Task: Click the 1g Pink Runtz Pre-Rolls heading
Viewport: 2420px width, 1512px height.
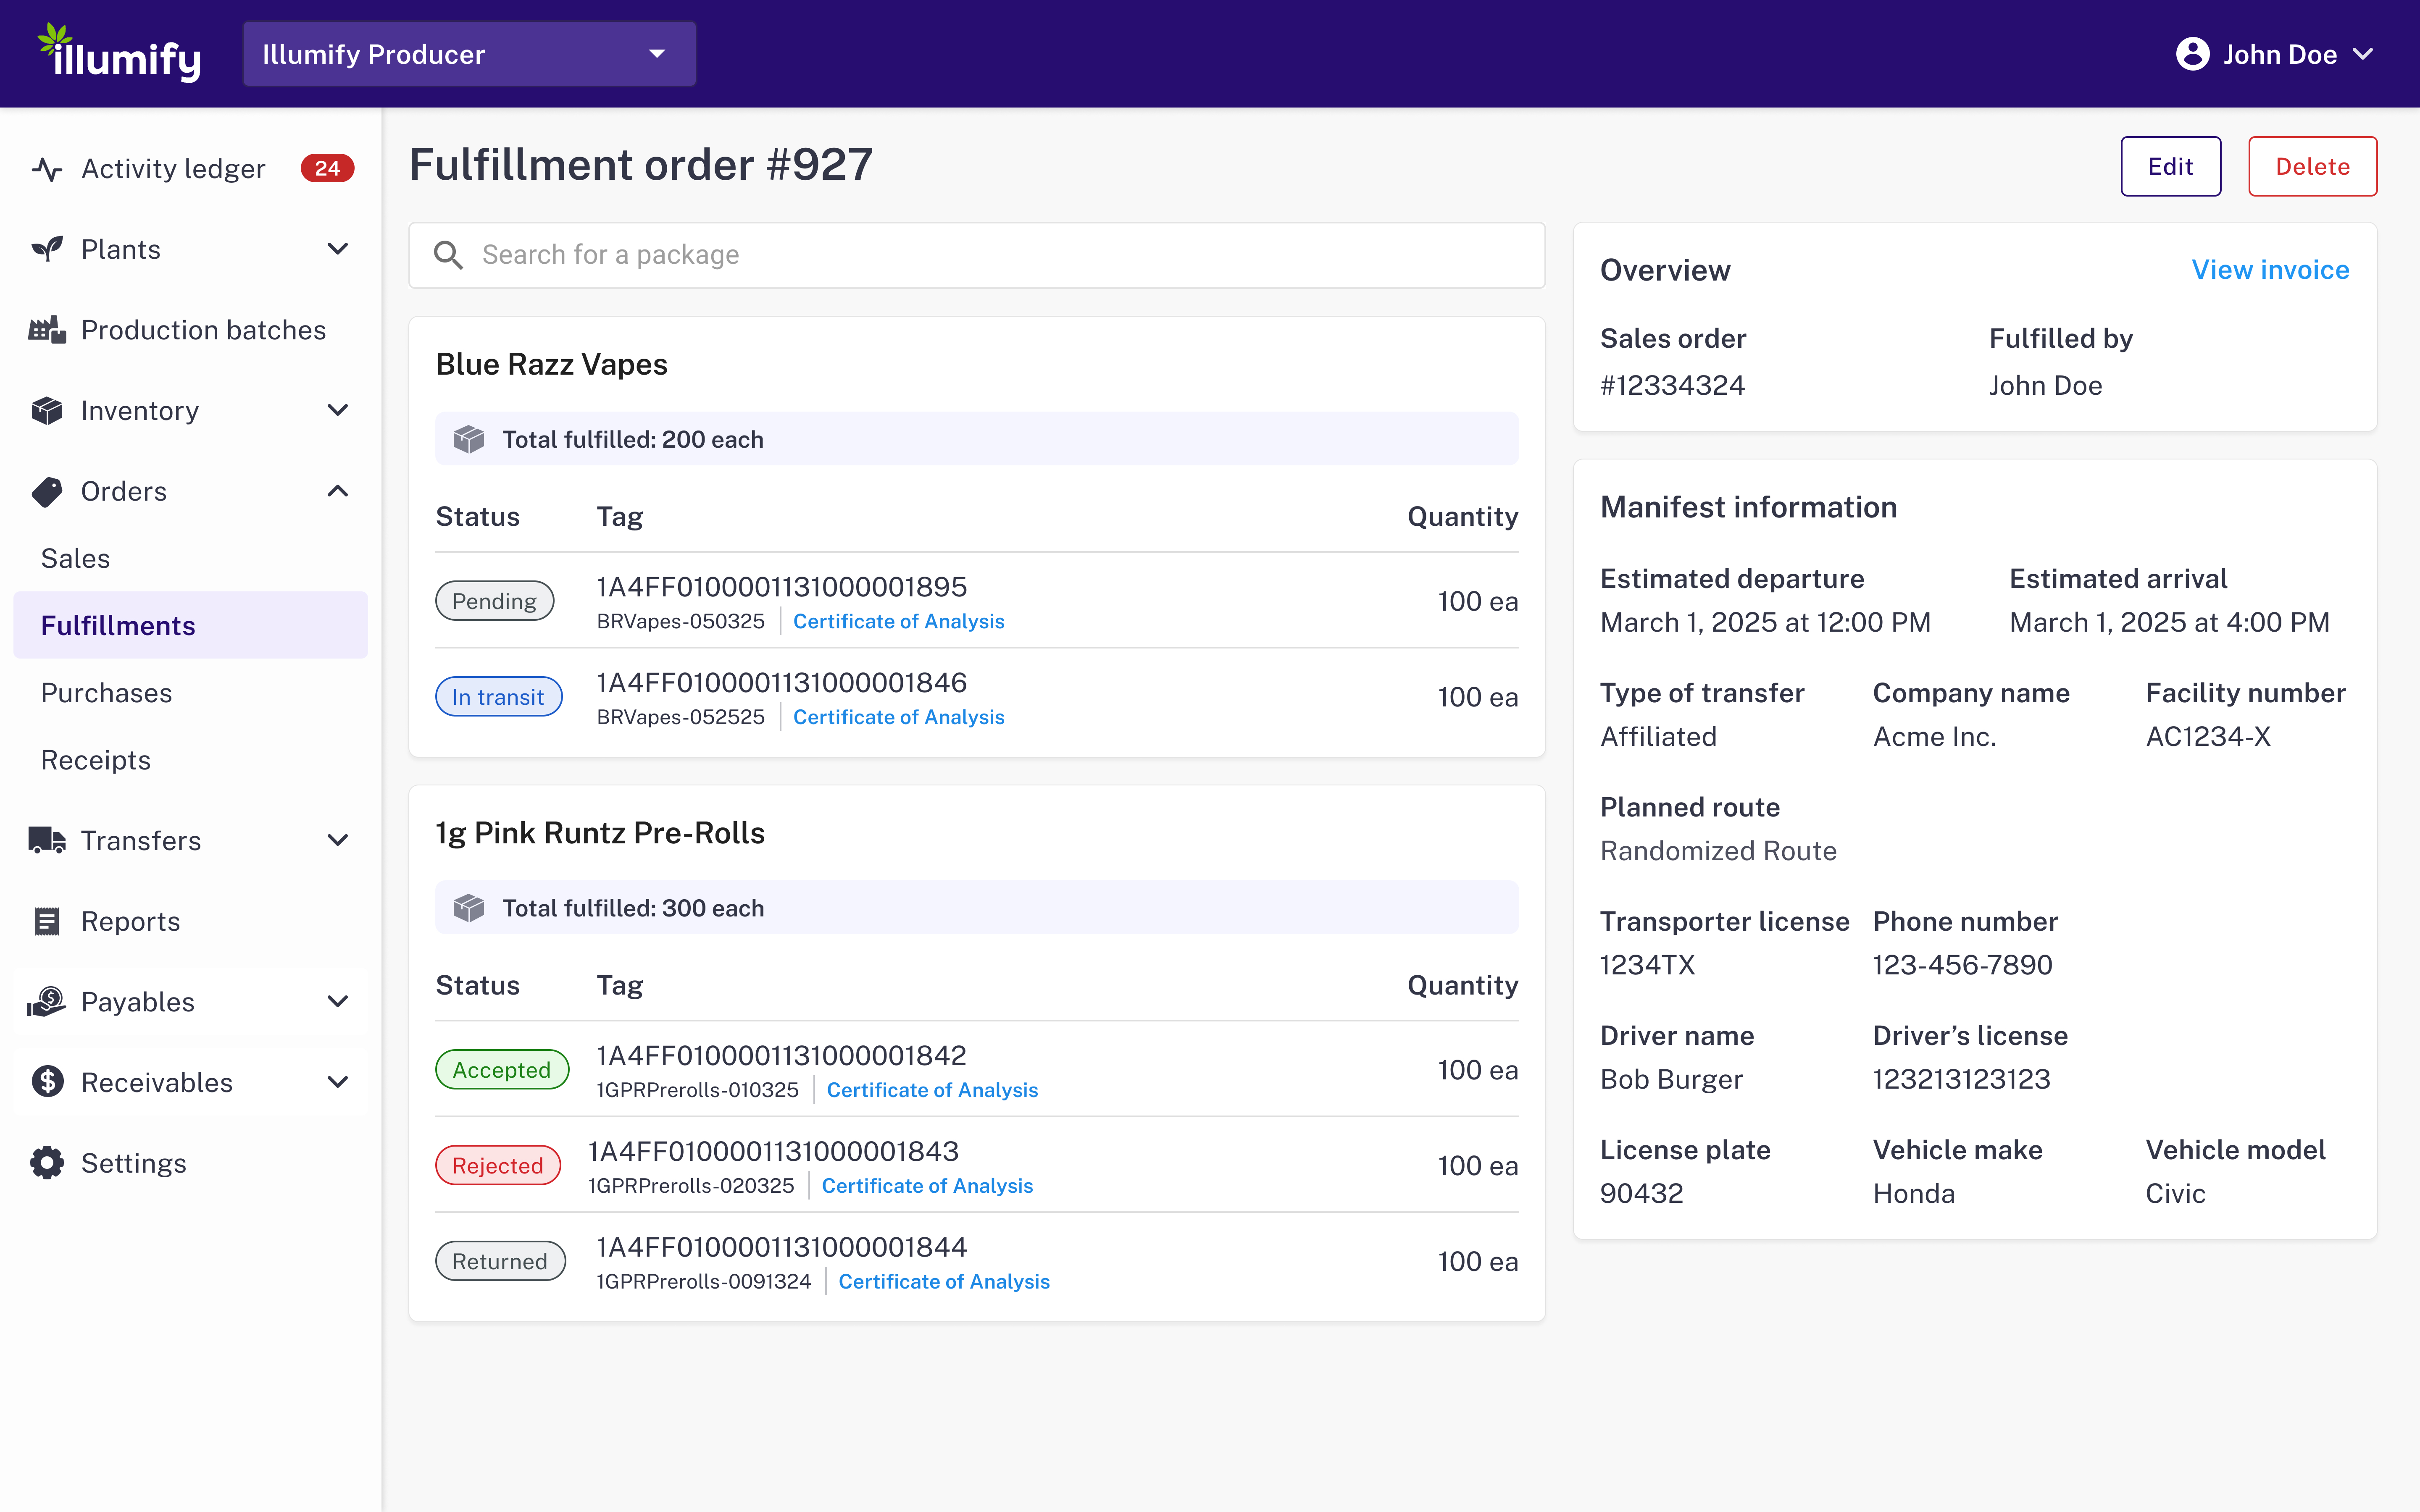Action: [600, 833]
